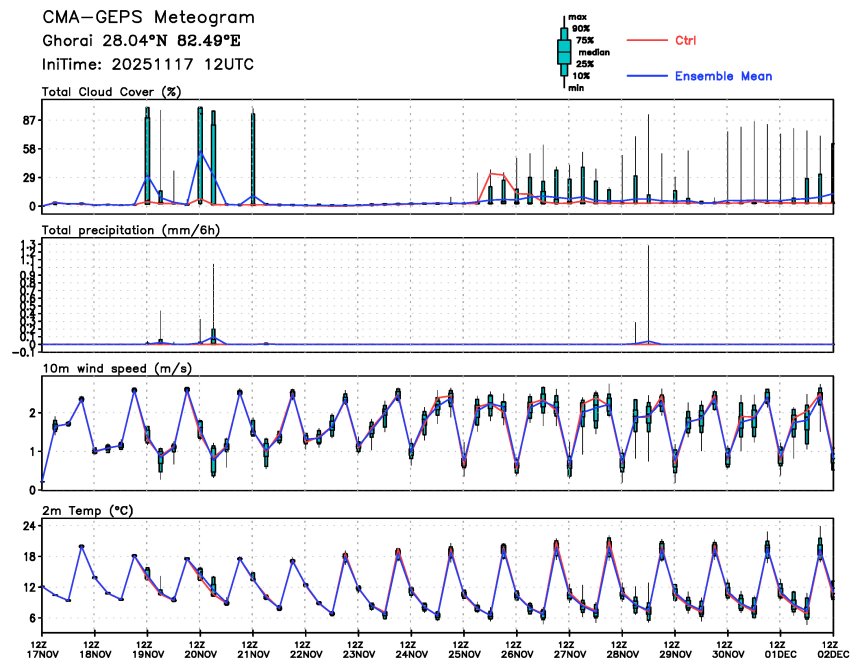Screen dimensions: 860x670
Task: Select the Total Cloud Cover panel title
Action: [110, 92]
